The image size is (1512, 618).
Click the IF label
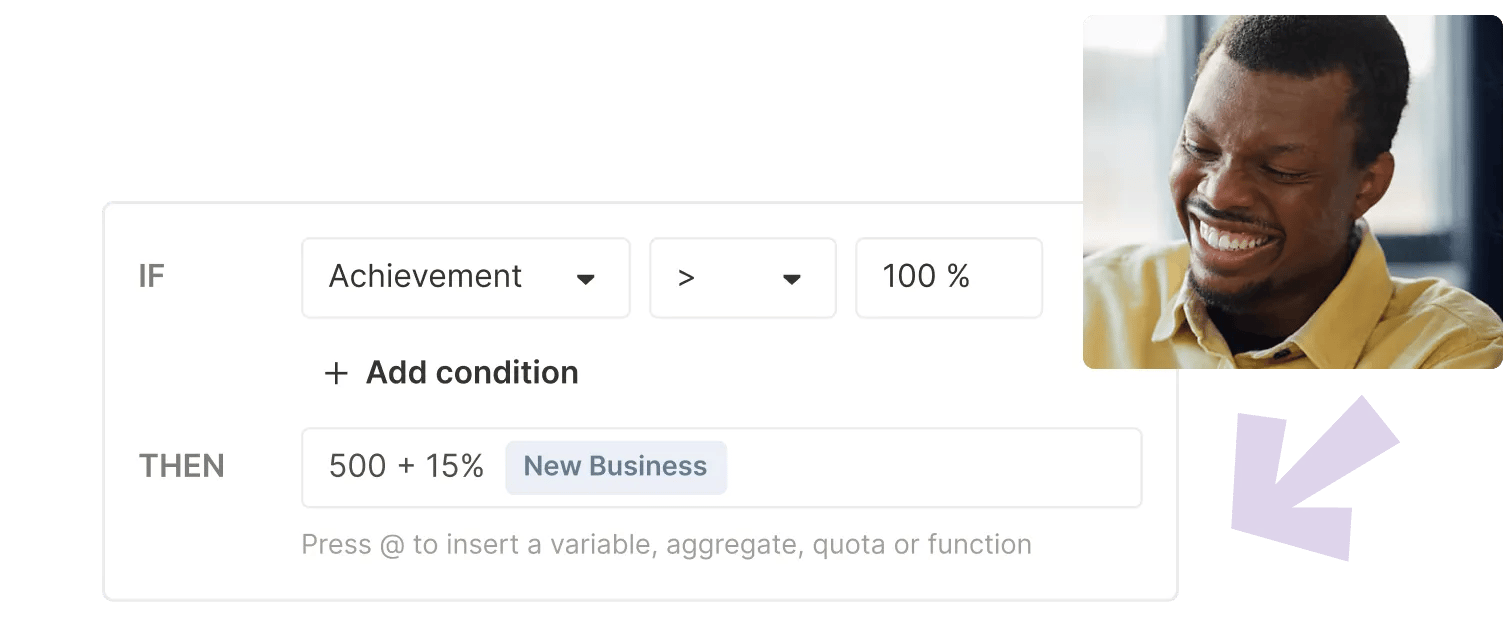[x=151, y=277]
